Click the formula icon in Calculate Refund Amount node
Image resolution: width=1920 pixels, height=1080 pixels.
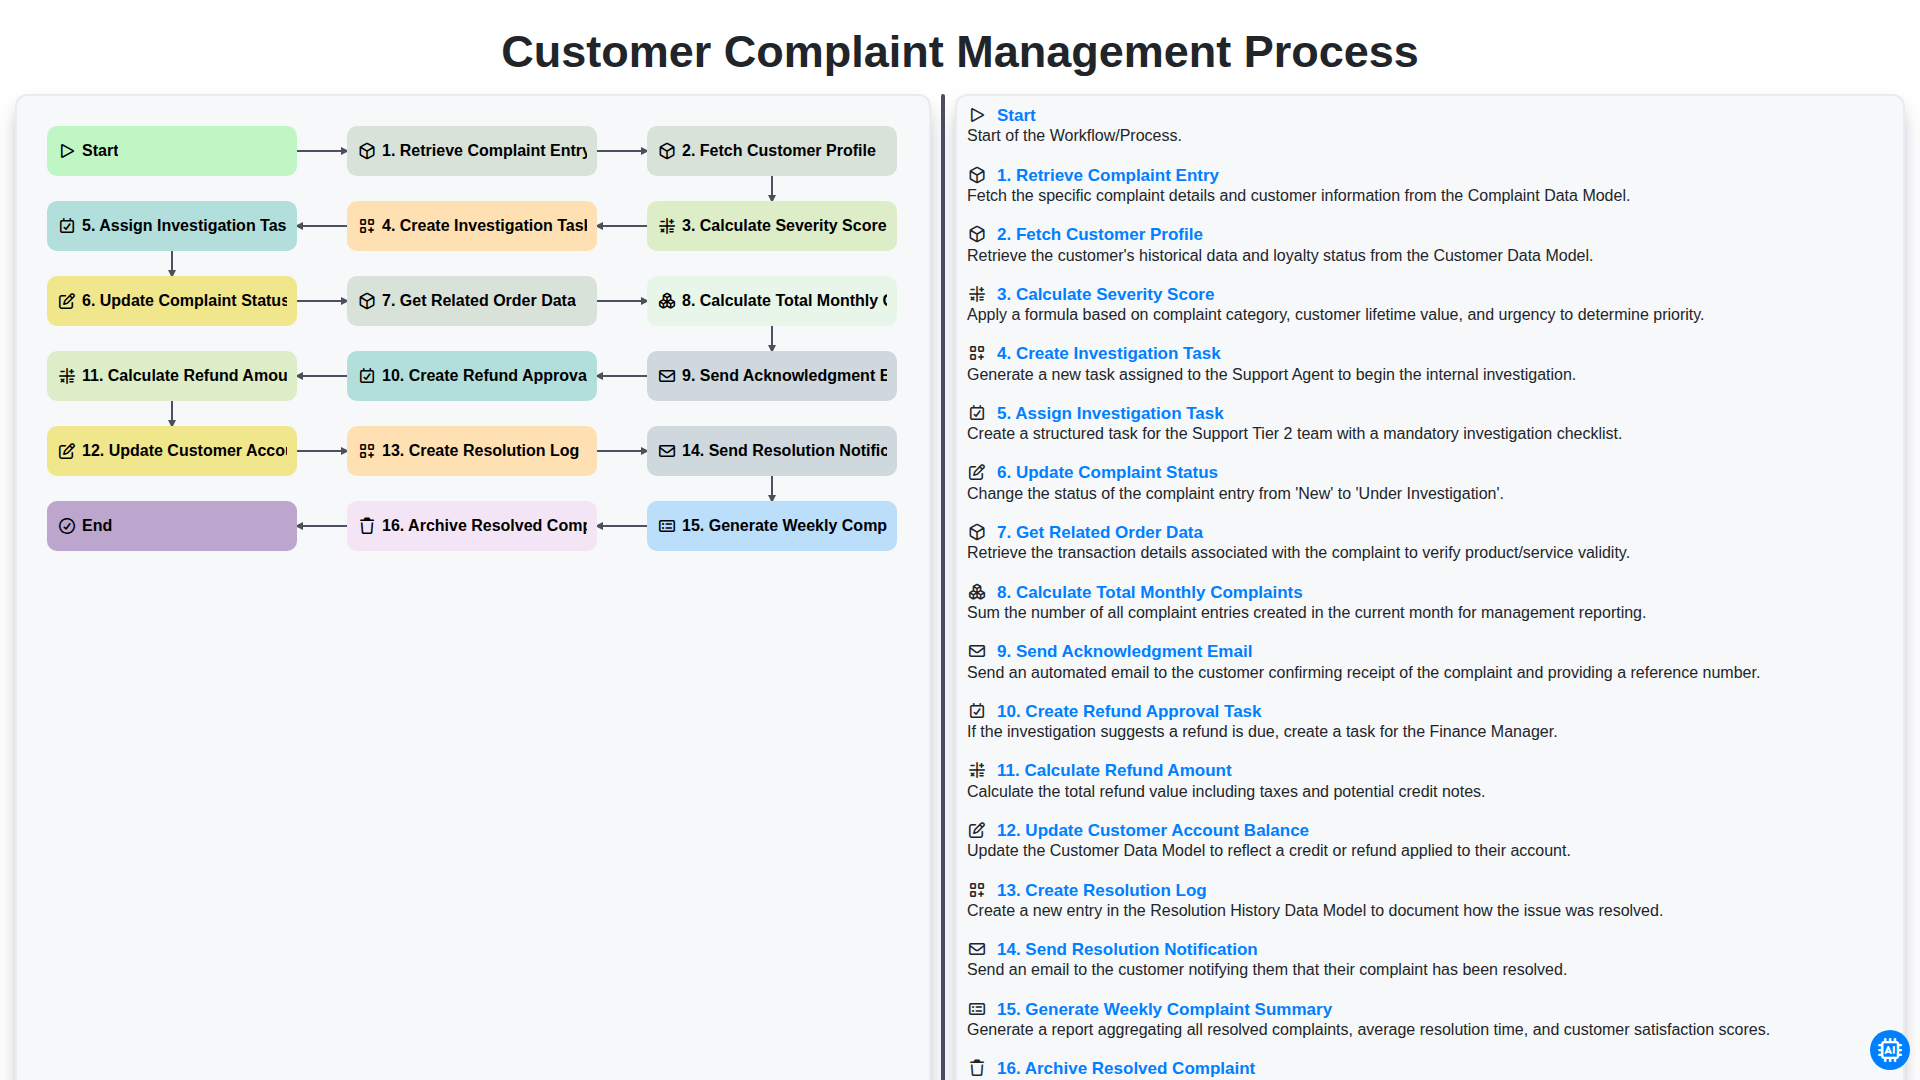click(67, 376)
